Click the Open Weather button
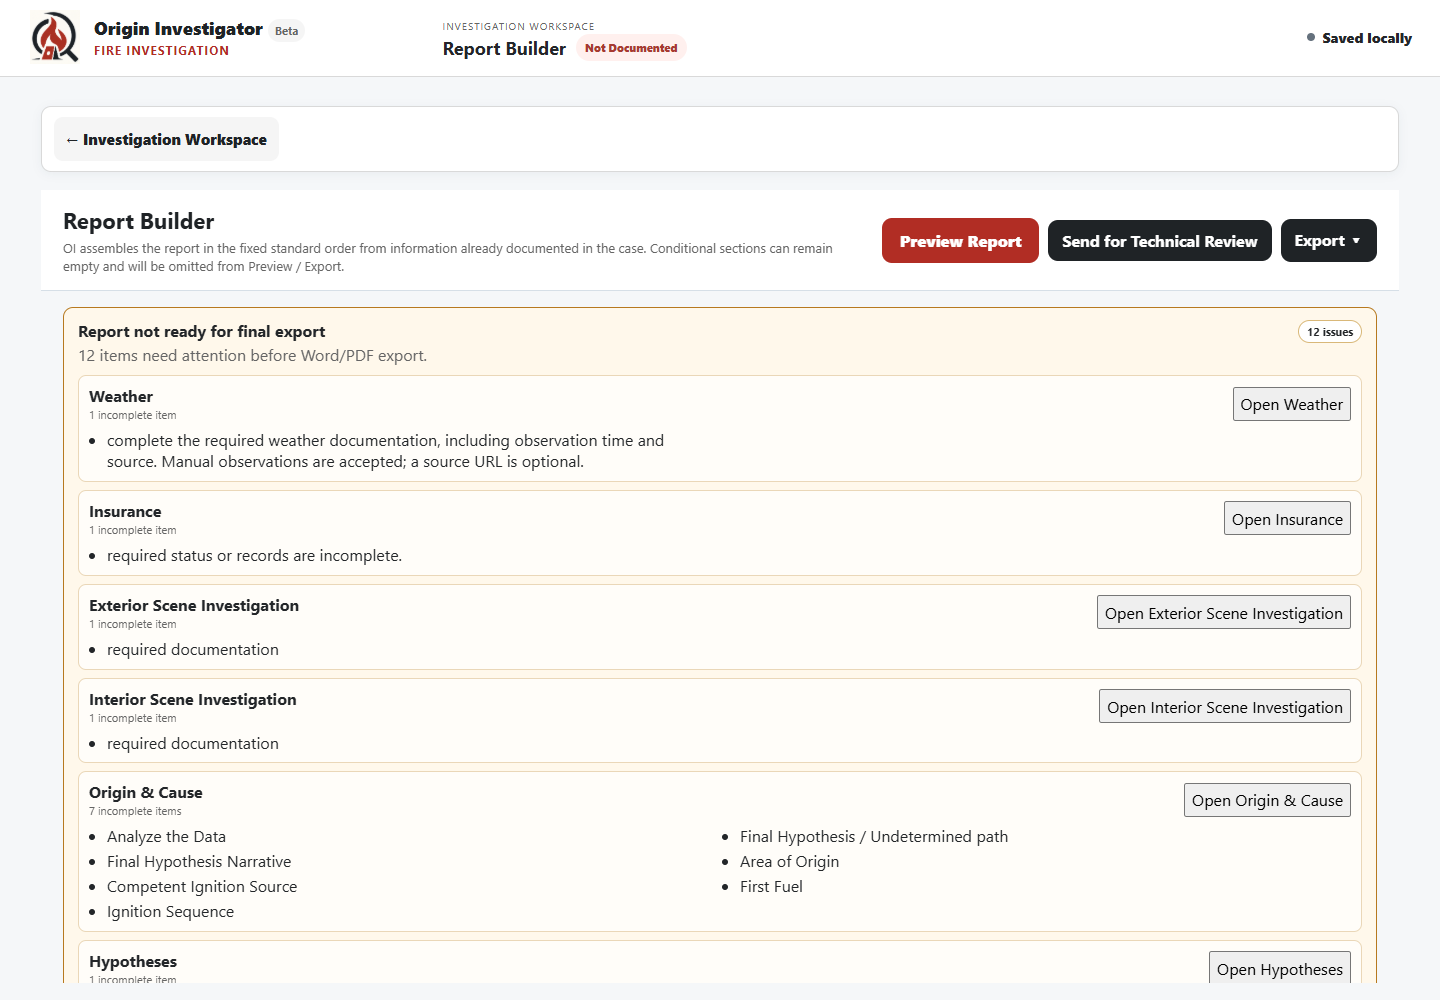 tap(1291, 404)
